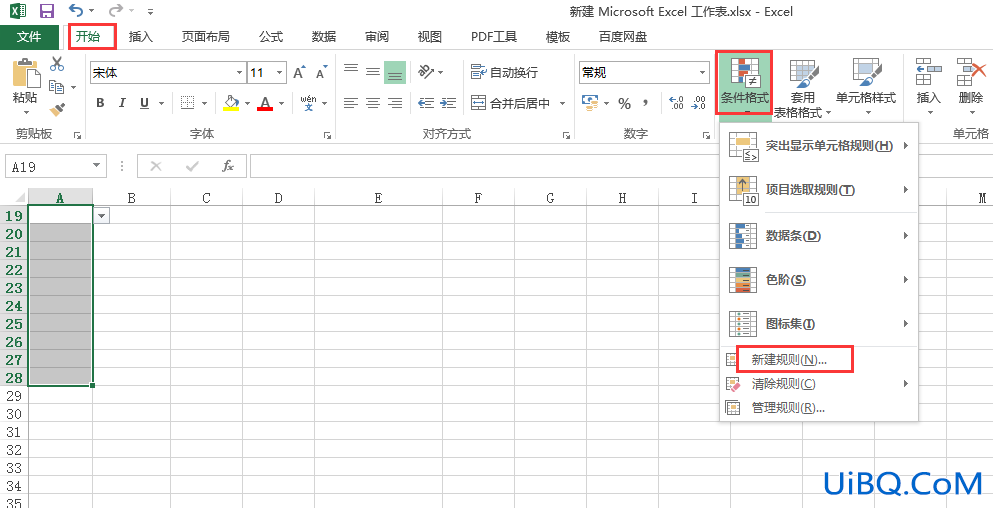Screen dimensions: 993x508
Task: Toggle bottom vertical alignment
Action: click(x=395, y=73)
